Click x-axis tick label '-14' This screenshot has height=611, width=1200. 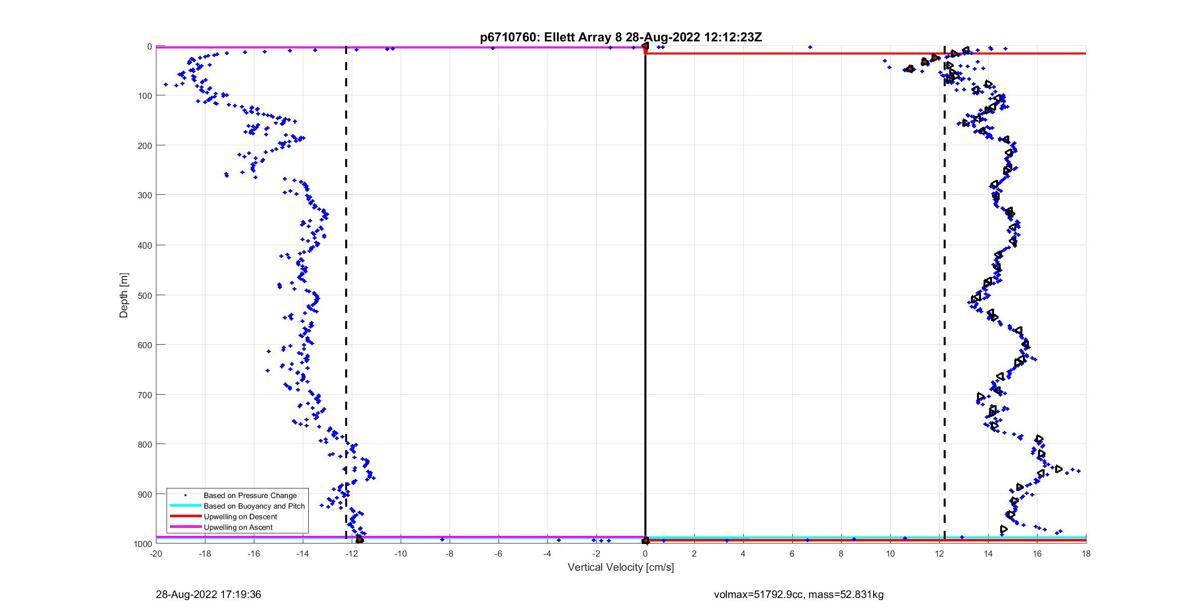click(x=303, y=553)
